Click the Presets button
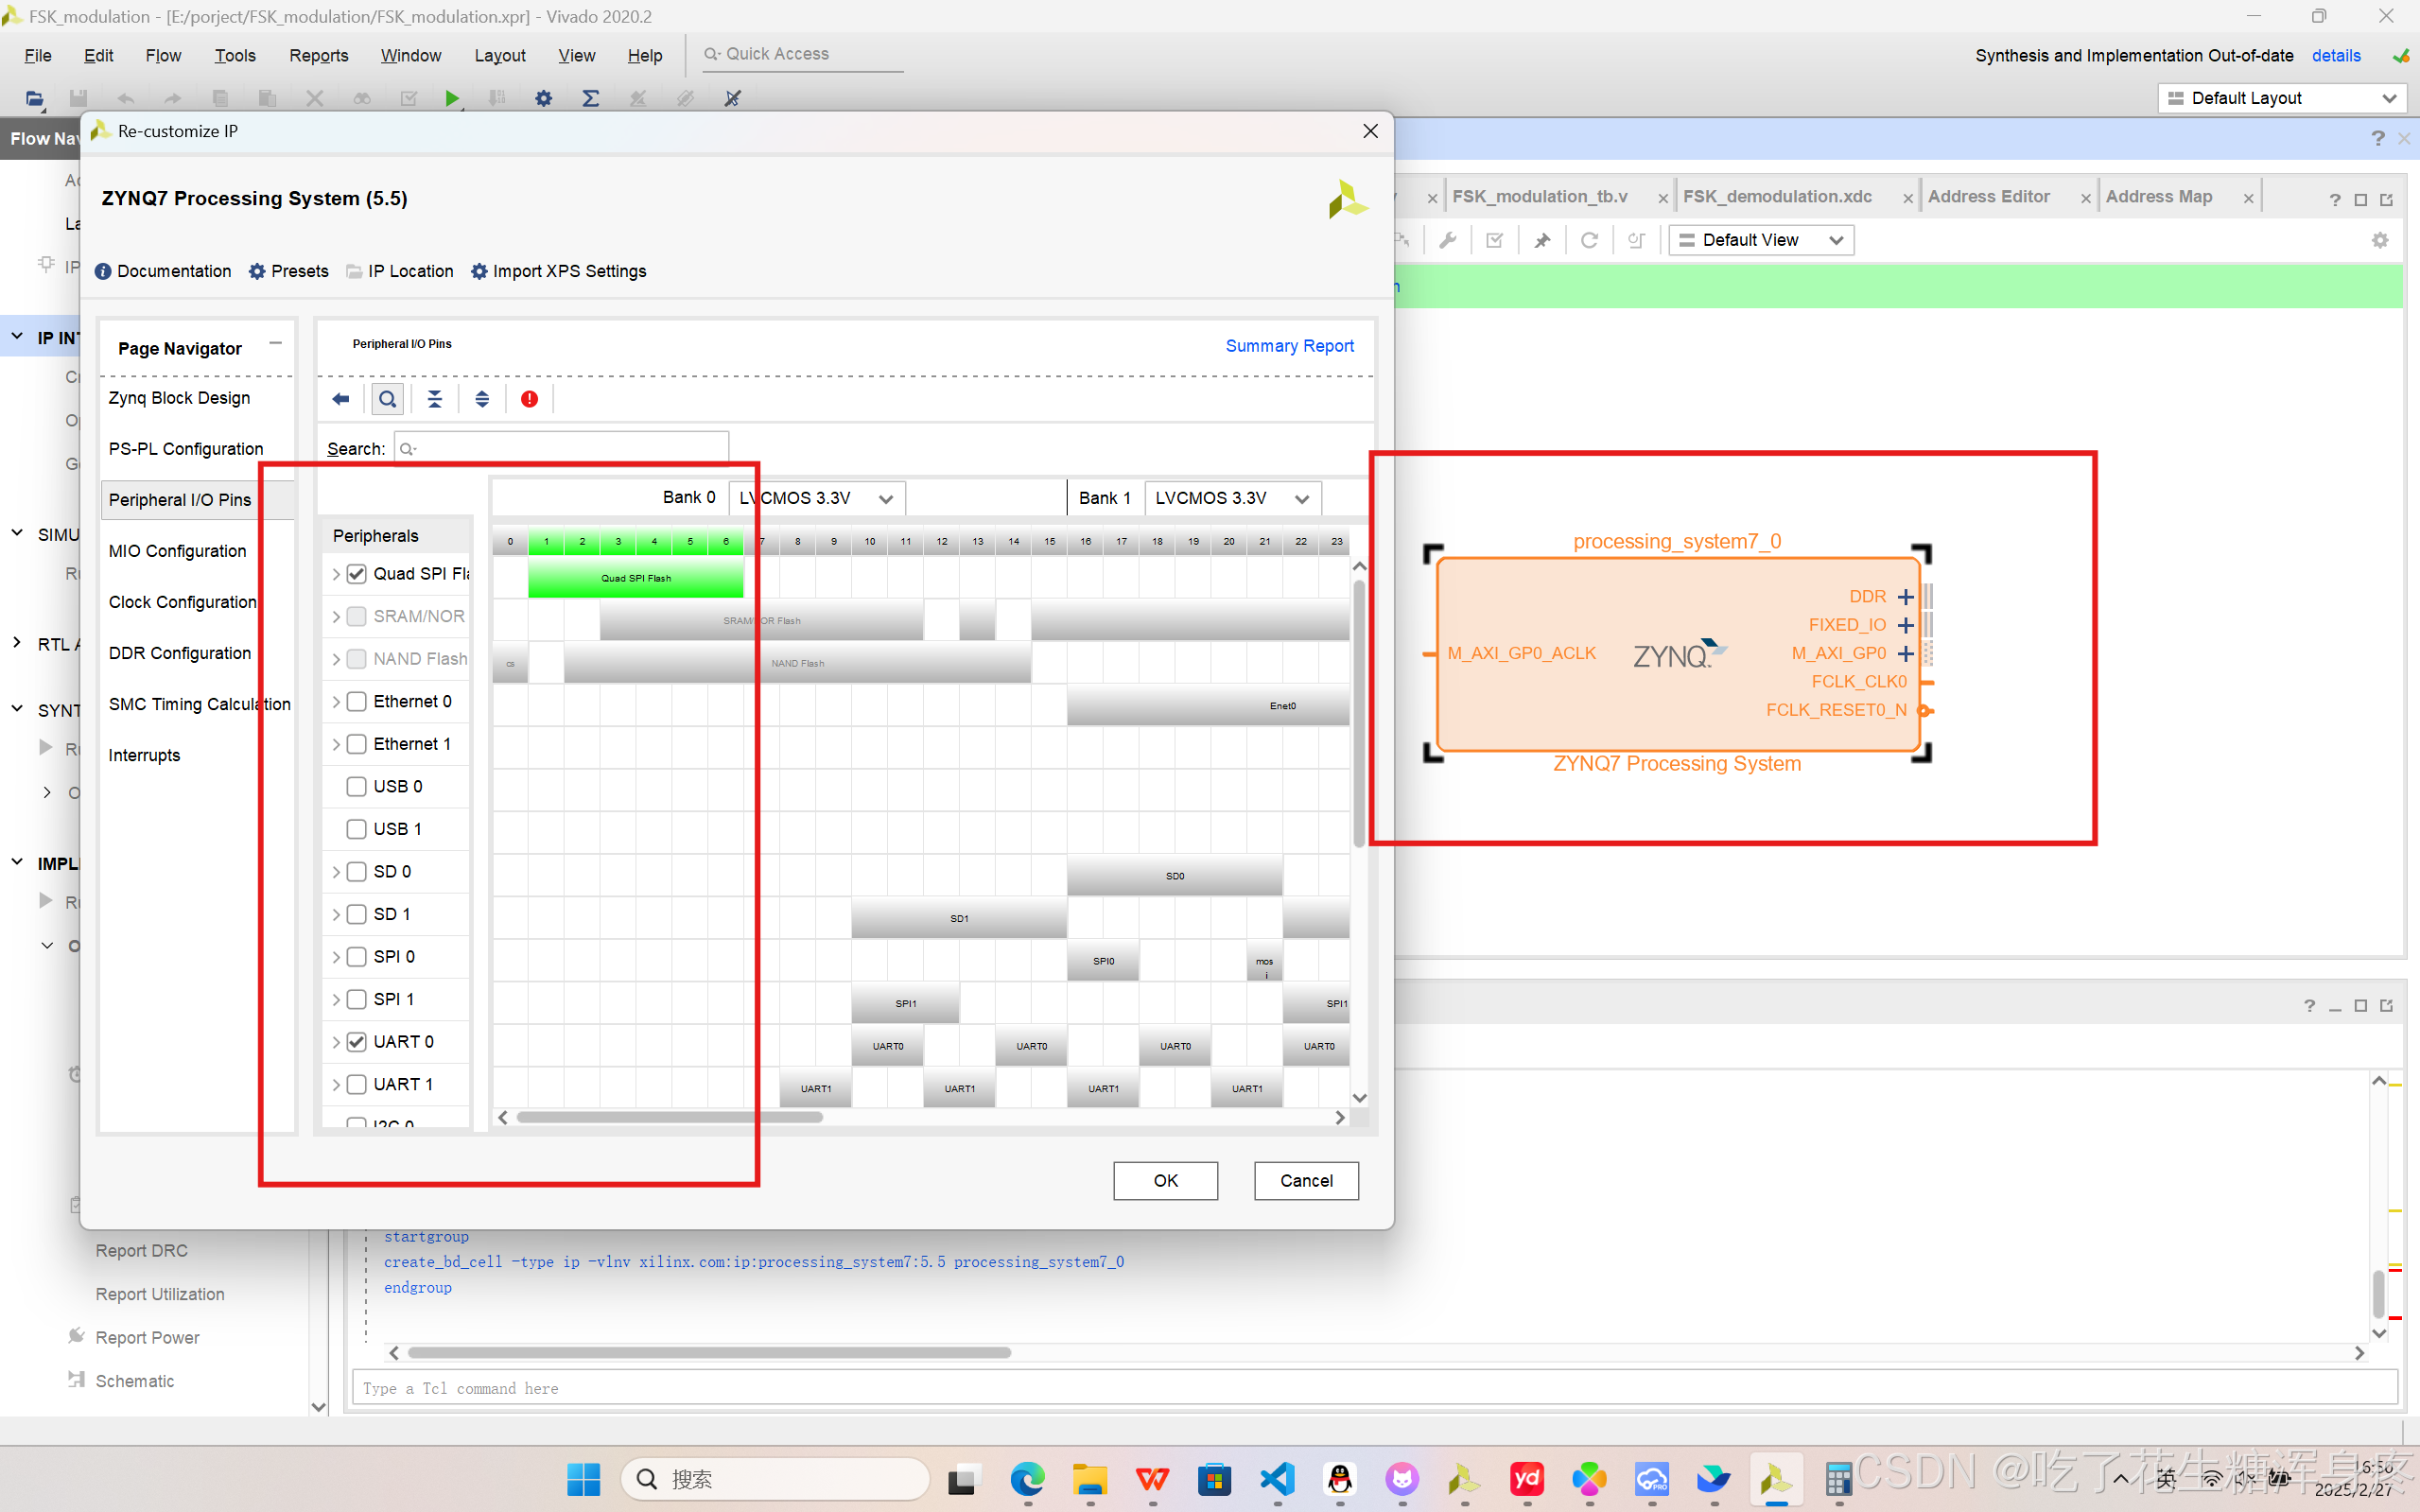Viewport: 2420px width, 1512px height. point(288,271)
